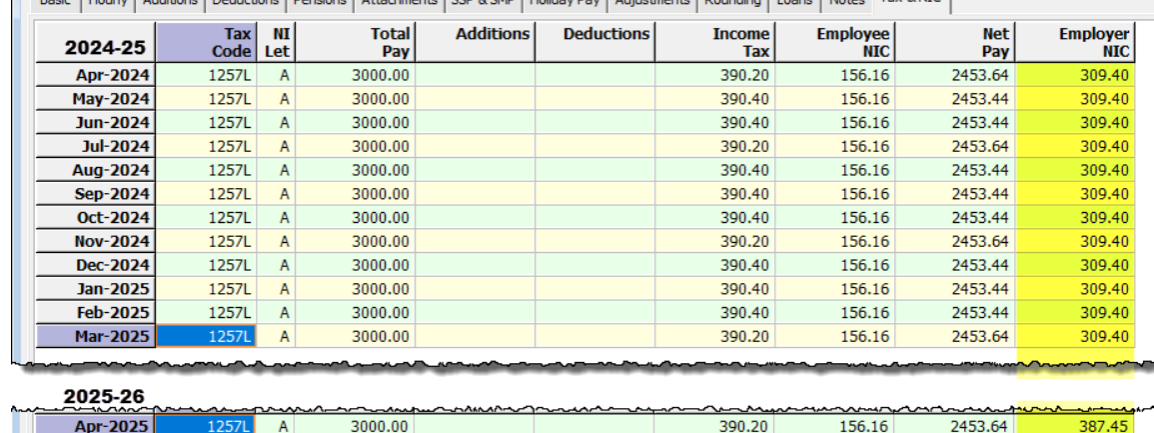The height and width of the screenshot is (433, 1154).
Task: Click the NI letter A for Dec-2024
Action: pyautogui.click(x=276, y=264)
